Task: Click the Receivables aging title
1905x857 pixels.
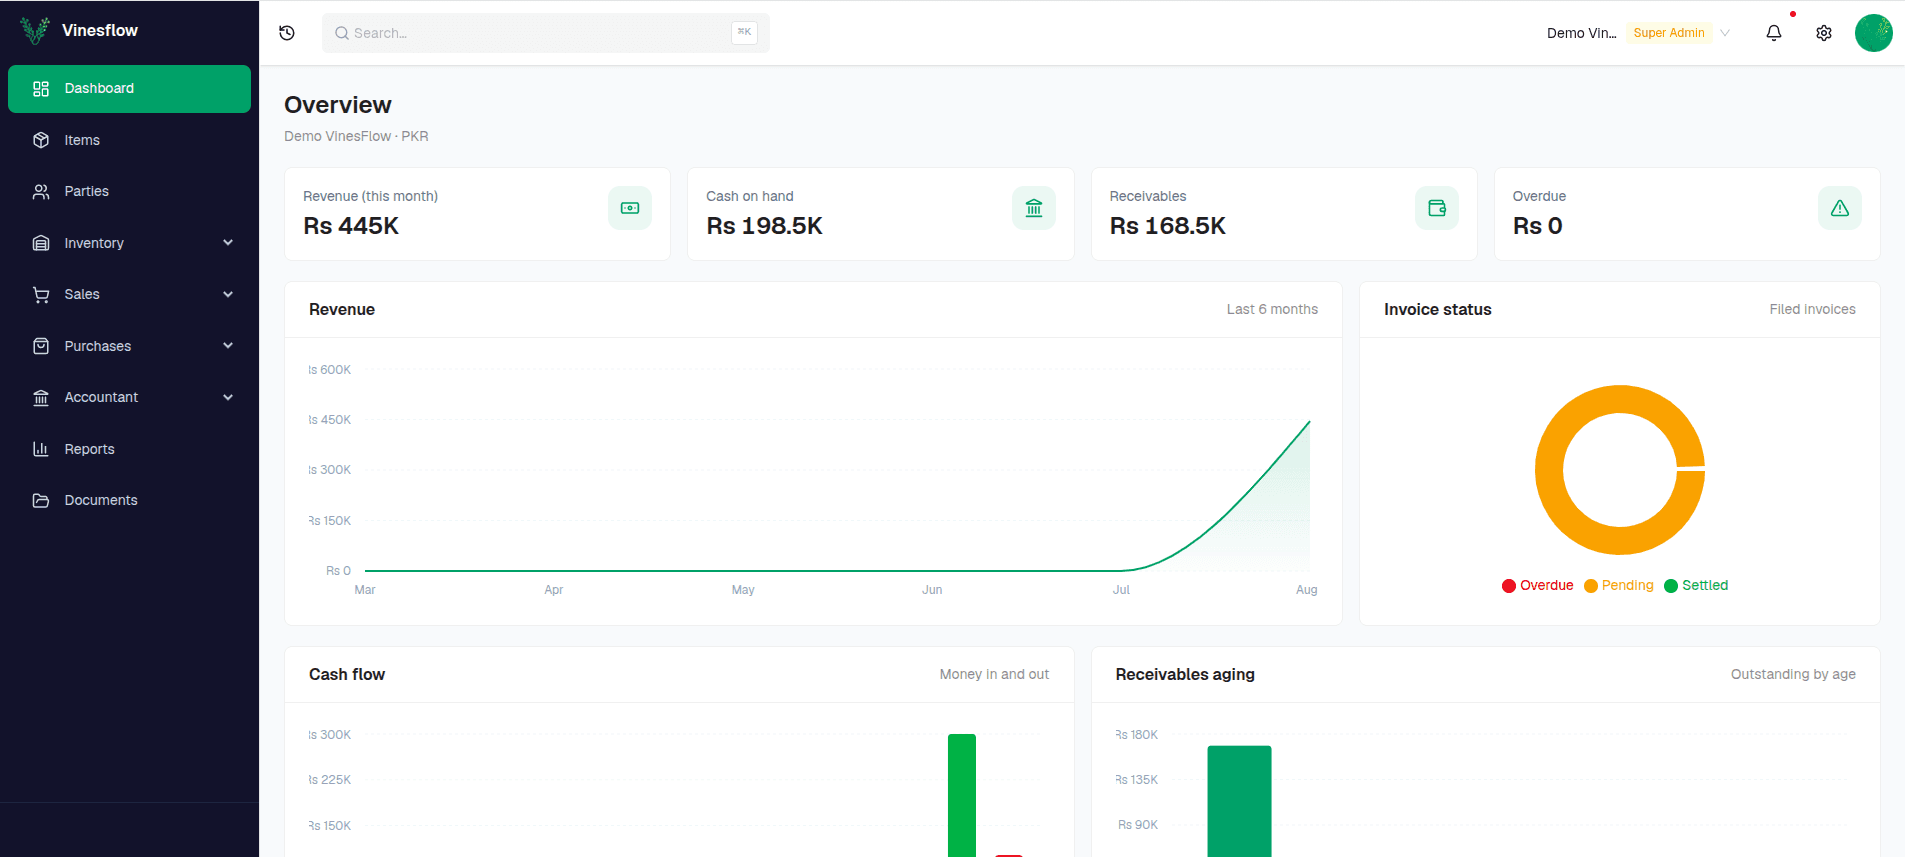Action: point(1185,675)
